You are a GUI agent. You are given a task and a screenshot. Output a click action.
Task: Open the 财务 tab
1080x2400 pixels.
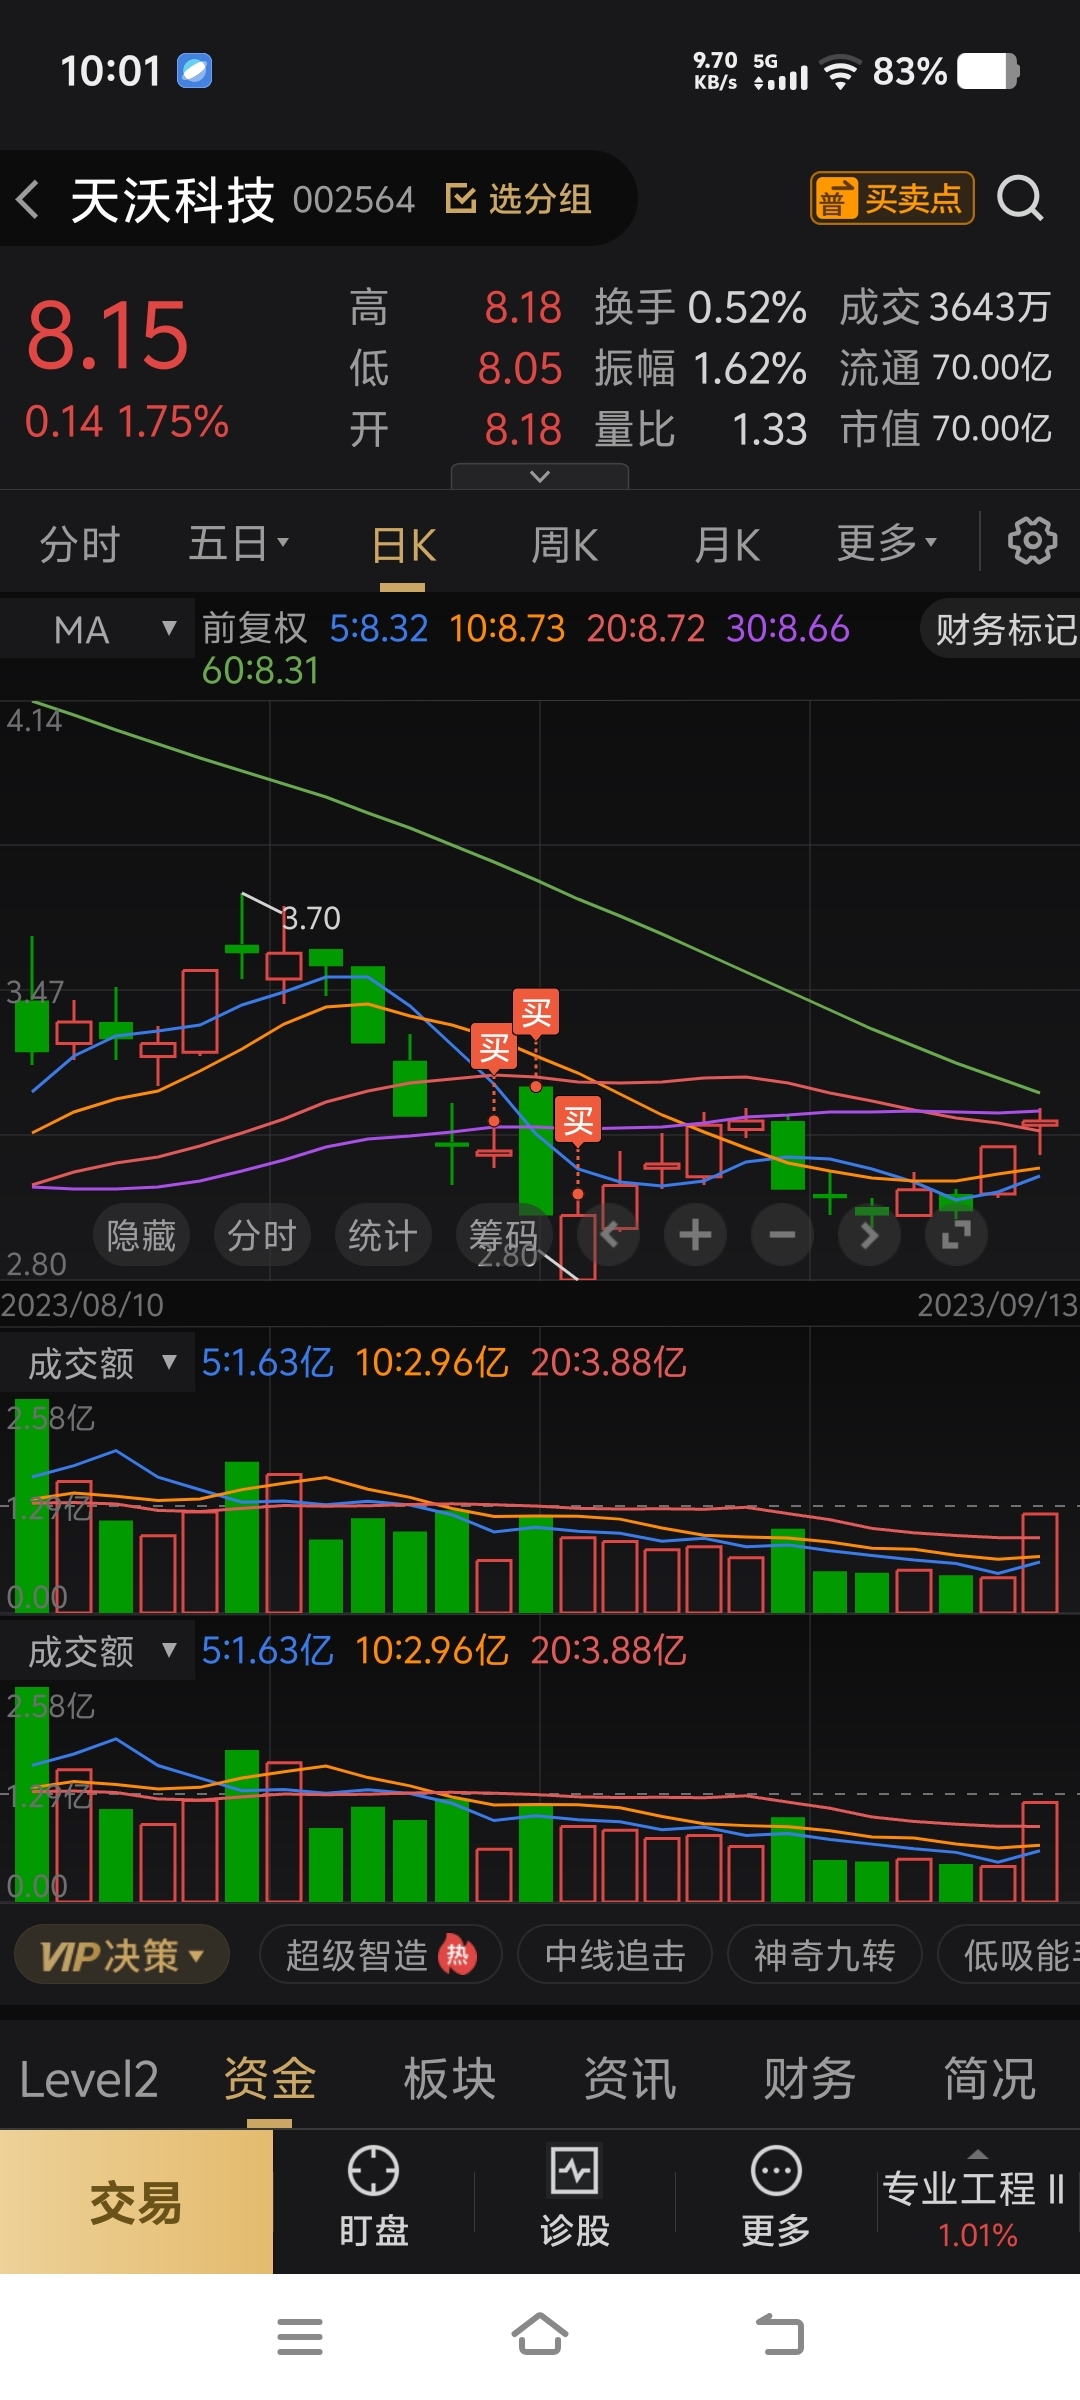[x=809, y=2080]
